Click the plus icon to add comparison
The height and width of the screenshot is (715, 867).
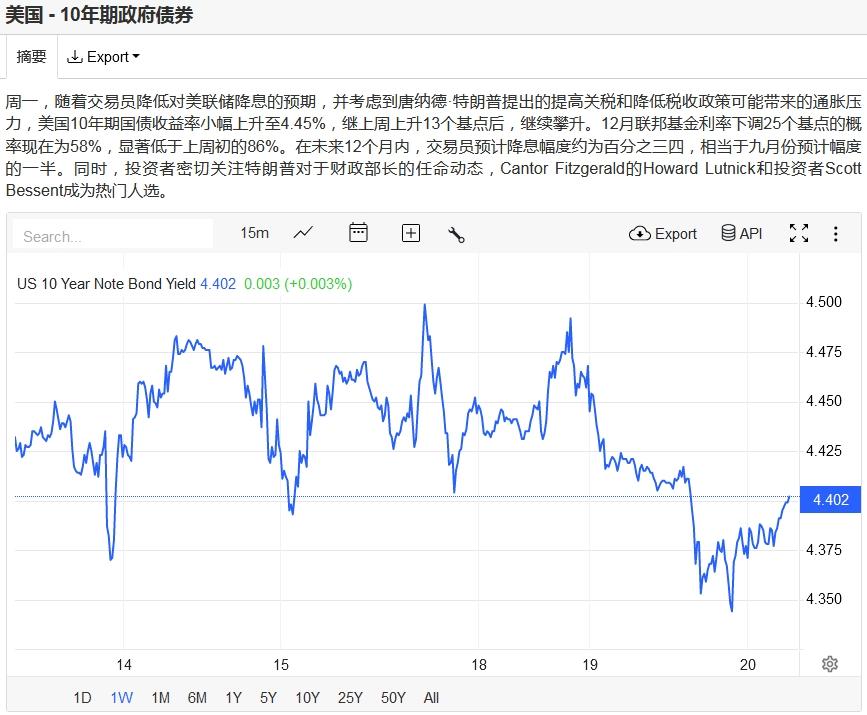click(411, 233)
